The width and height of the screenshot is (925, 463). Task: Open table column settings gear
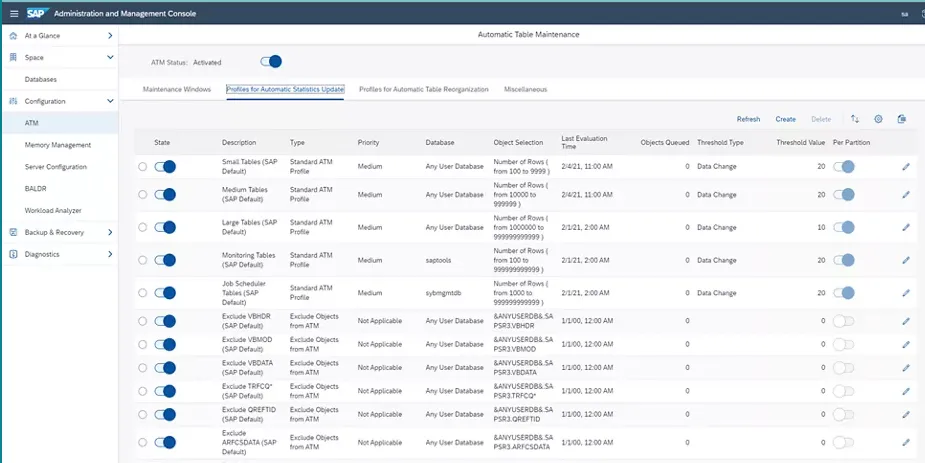(x=878, y=119)
